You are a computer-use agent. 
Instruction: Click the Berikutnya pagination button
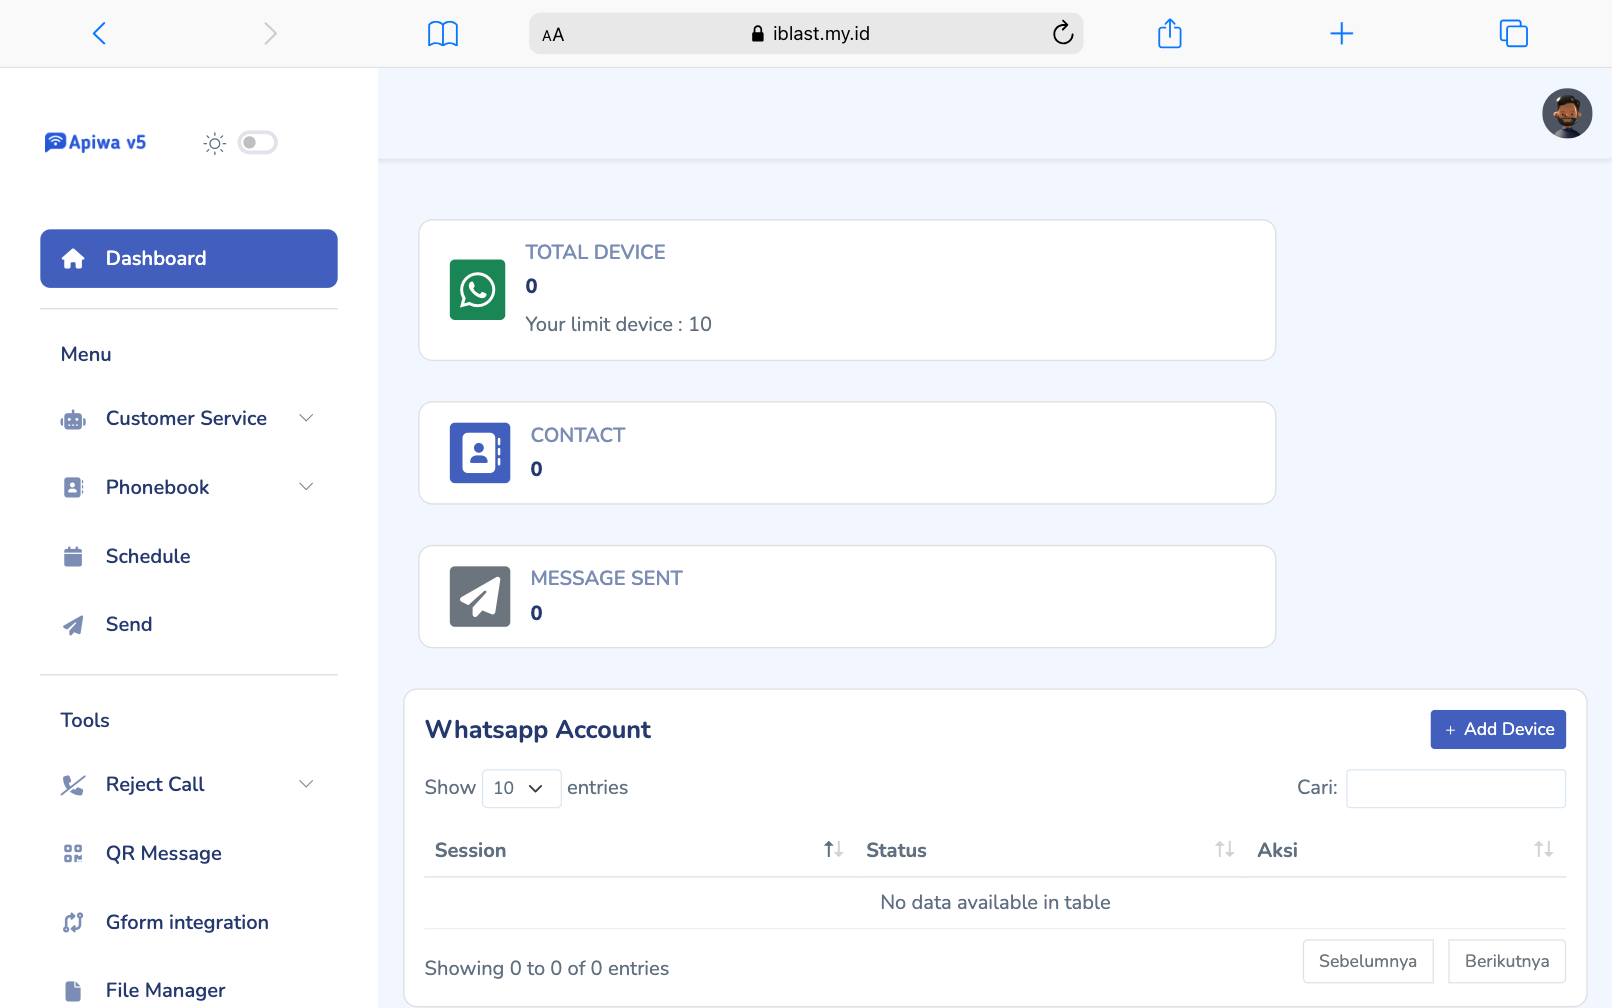pos(1506,961)
